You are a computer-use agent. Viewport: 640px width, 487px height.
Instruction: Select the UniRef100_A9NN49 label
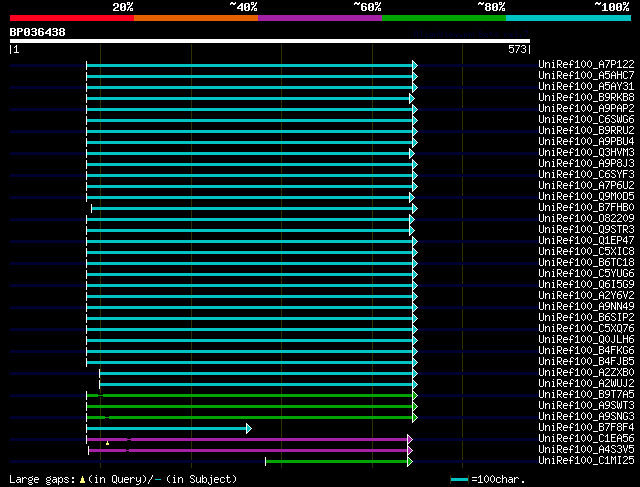[587, 307]
